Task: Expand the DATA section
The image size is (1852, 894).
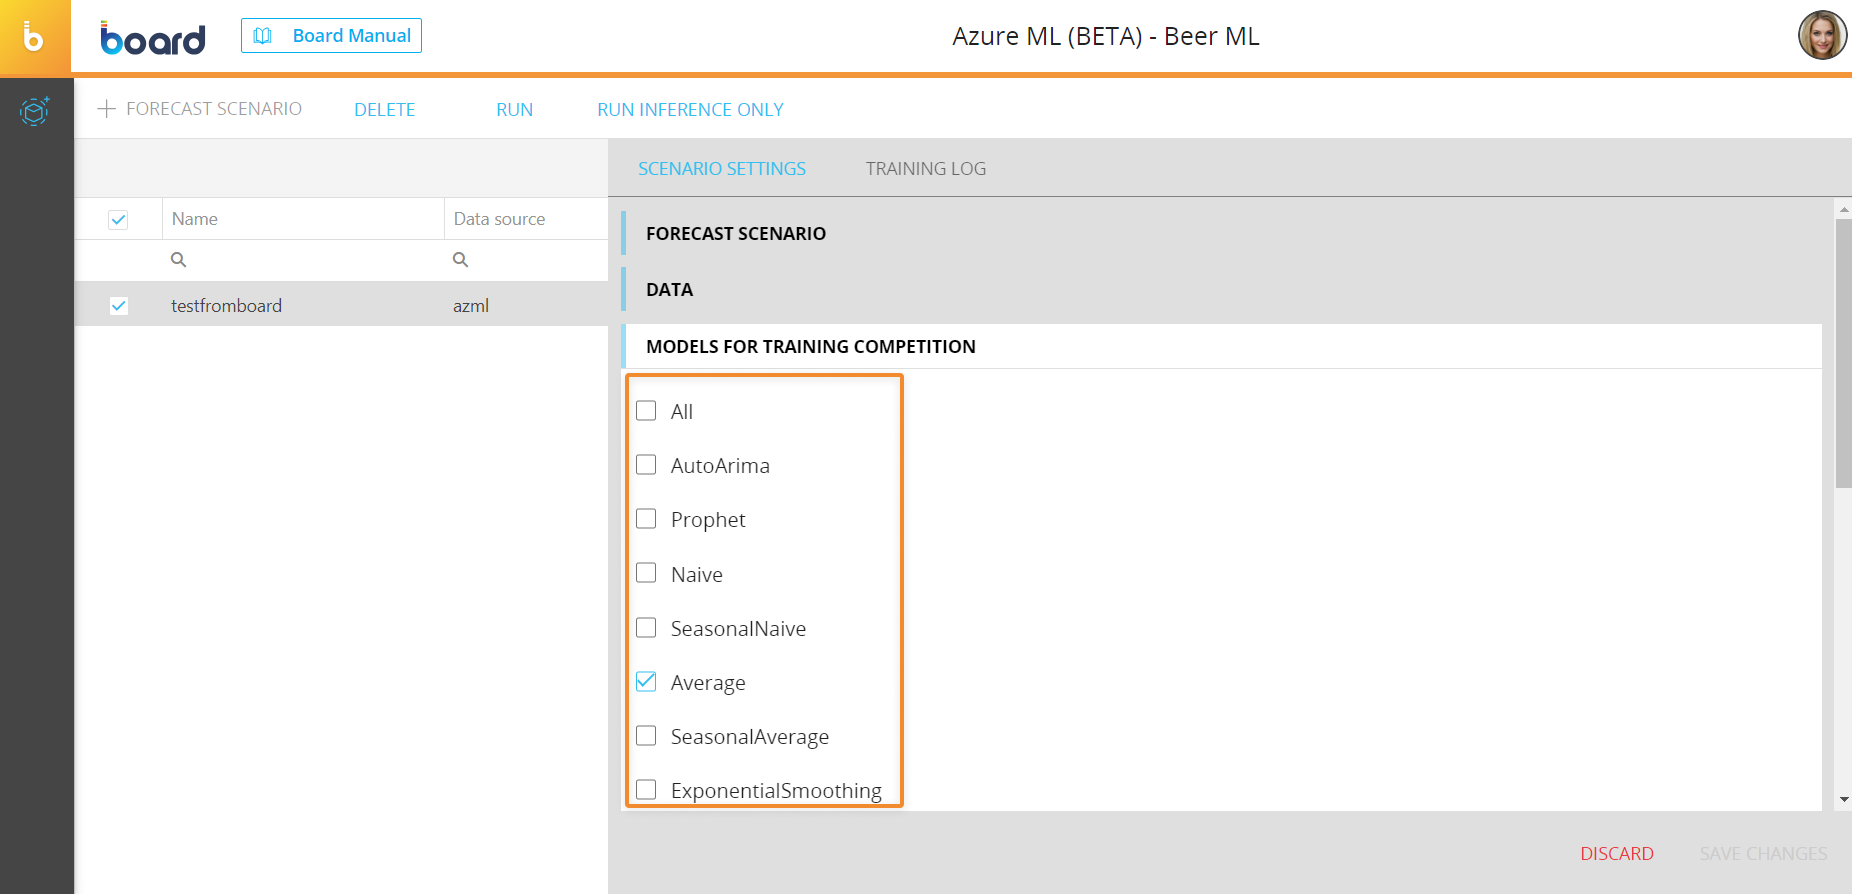Action: point(1221,289)
